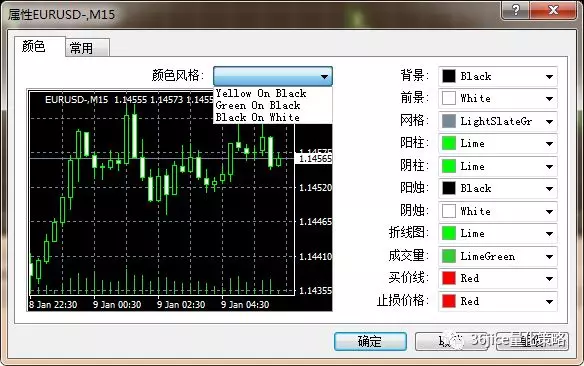The height and width of the screenshot is (366, 584).
Task: Click the EURUSD chart preview
Action: coord(180,200)
